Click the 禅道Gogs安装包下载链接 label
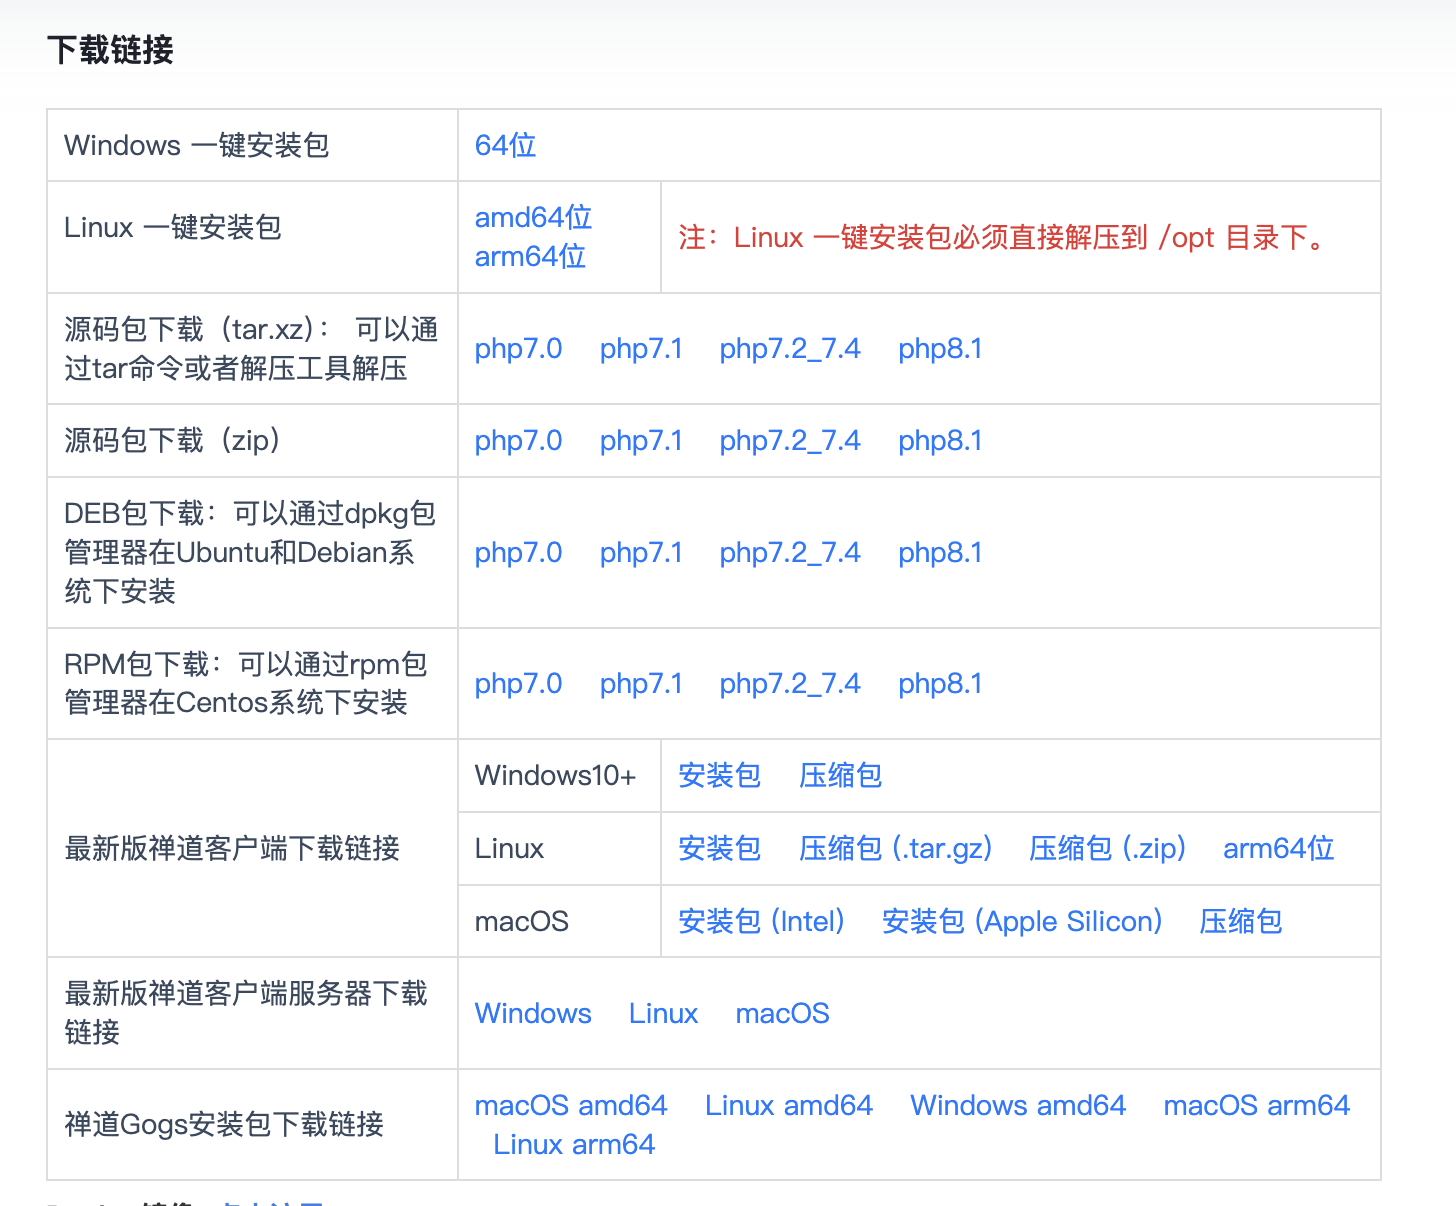The width and height of the screenshot is (1456, 1206). coord(224,1124)
